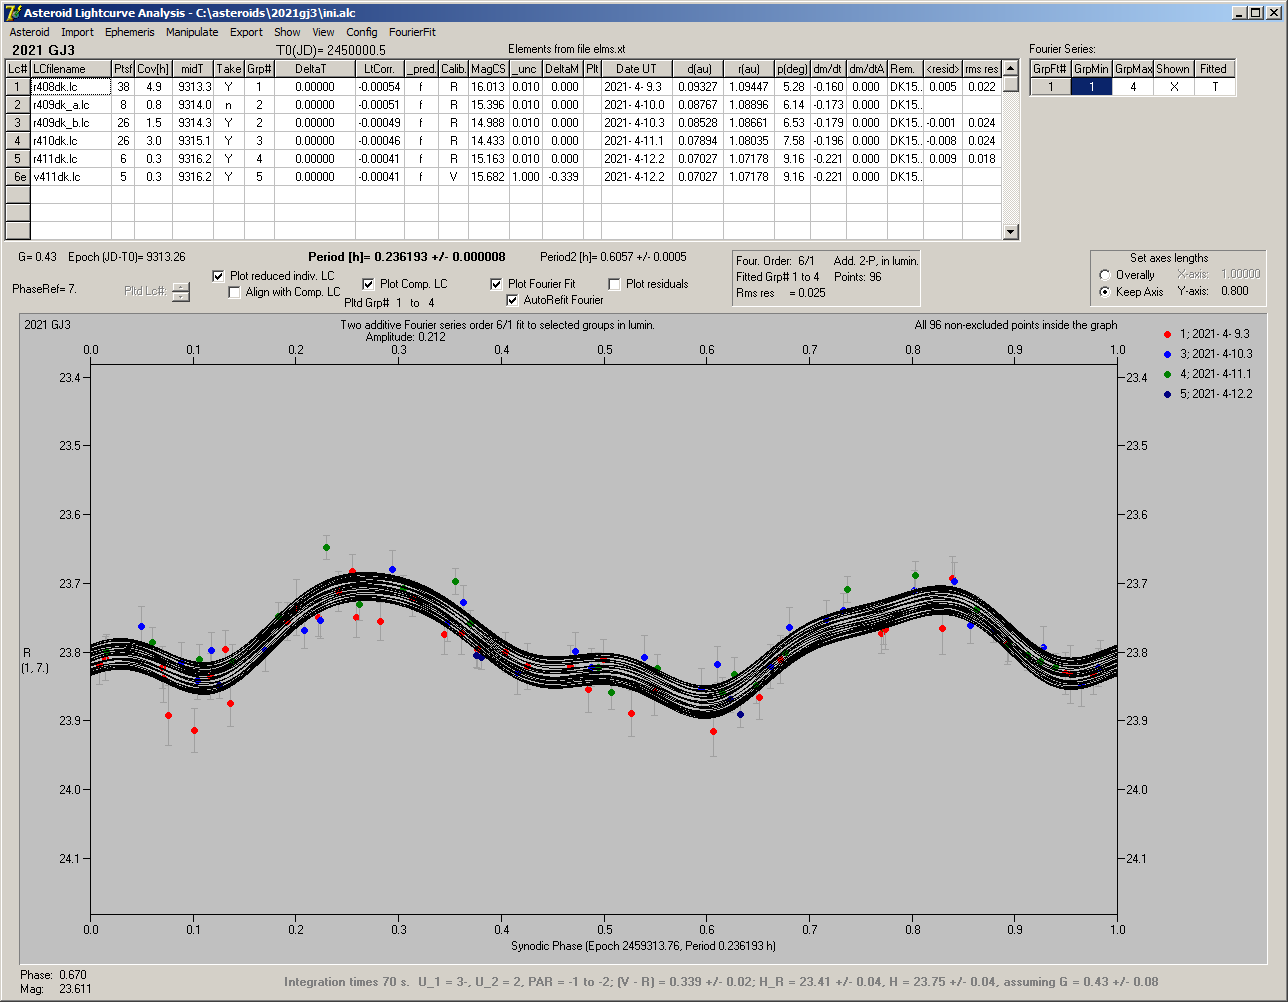Viewport: 1288px width, 1002px height.
Task: Click the Fitted T cell in Fourier Series
Action: (1214, 87)
